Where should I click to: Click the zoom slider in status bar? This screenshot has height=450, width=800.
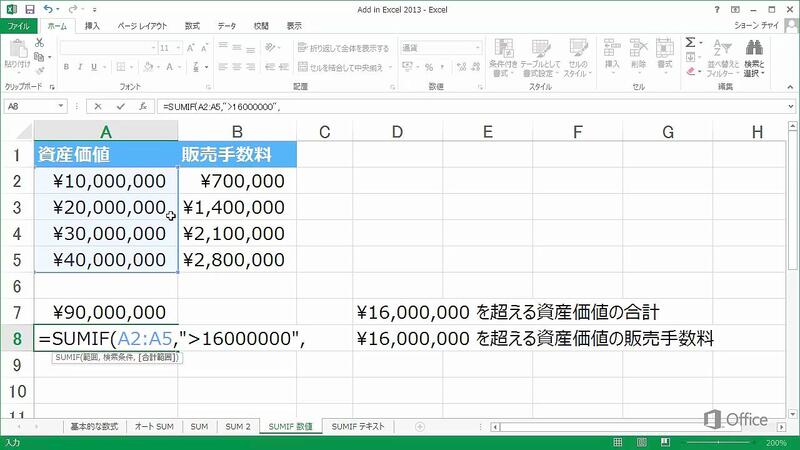(718, 442)
